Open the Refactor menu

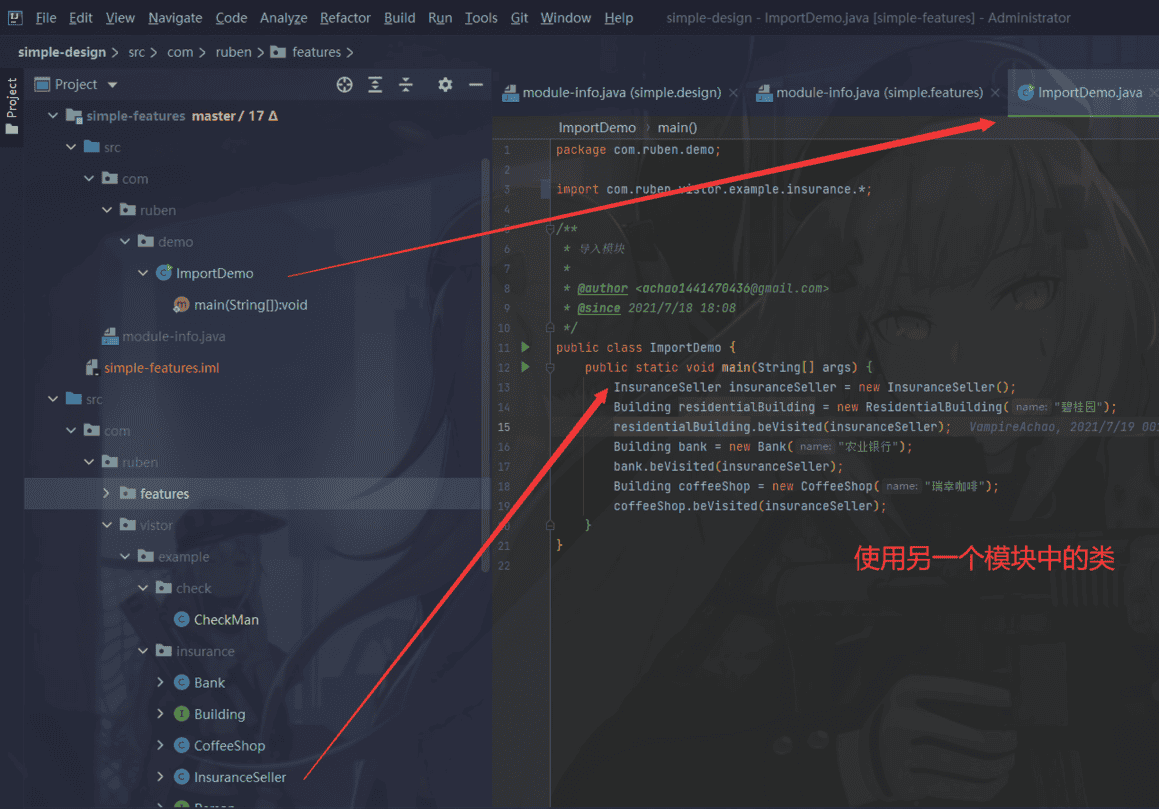[345, 18]
